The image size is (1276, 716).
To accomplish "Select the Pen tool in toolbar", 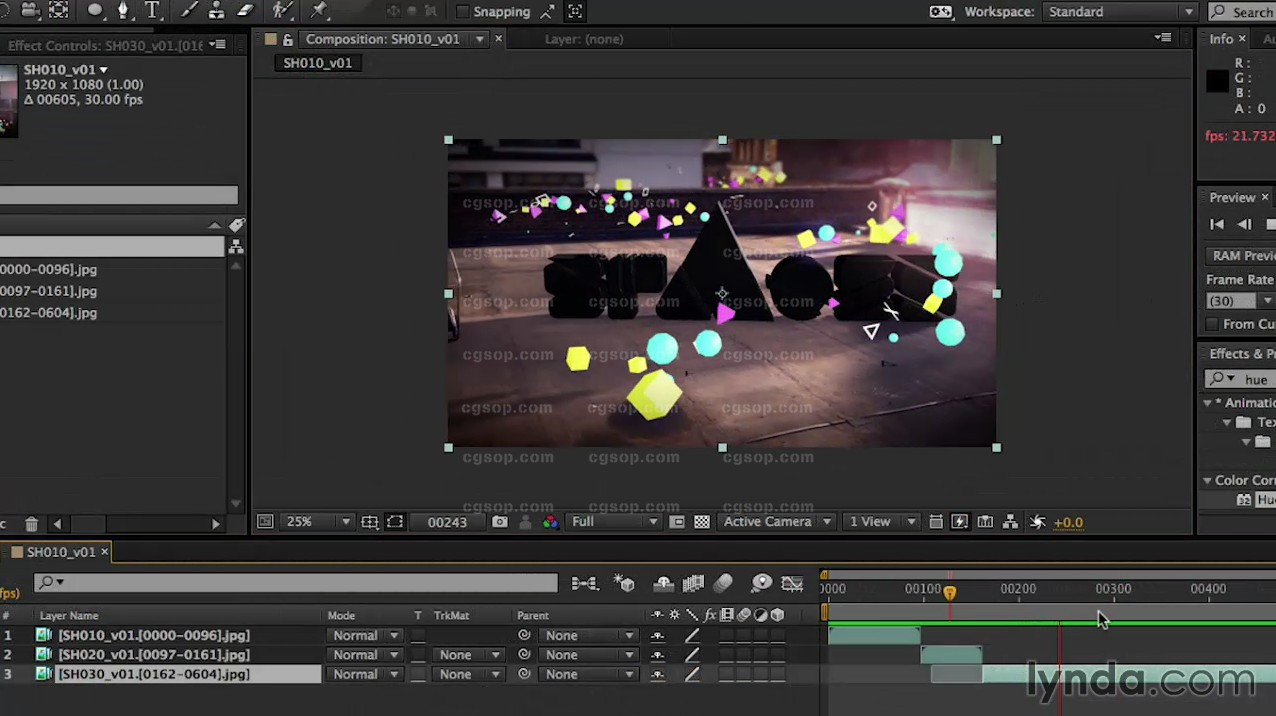I will [123, 11].
